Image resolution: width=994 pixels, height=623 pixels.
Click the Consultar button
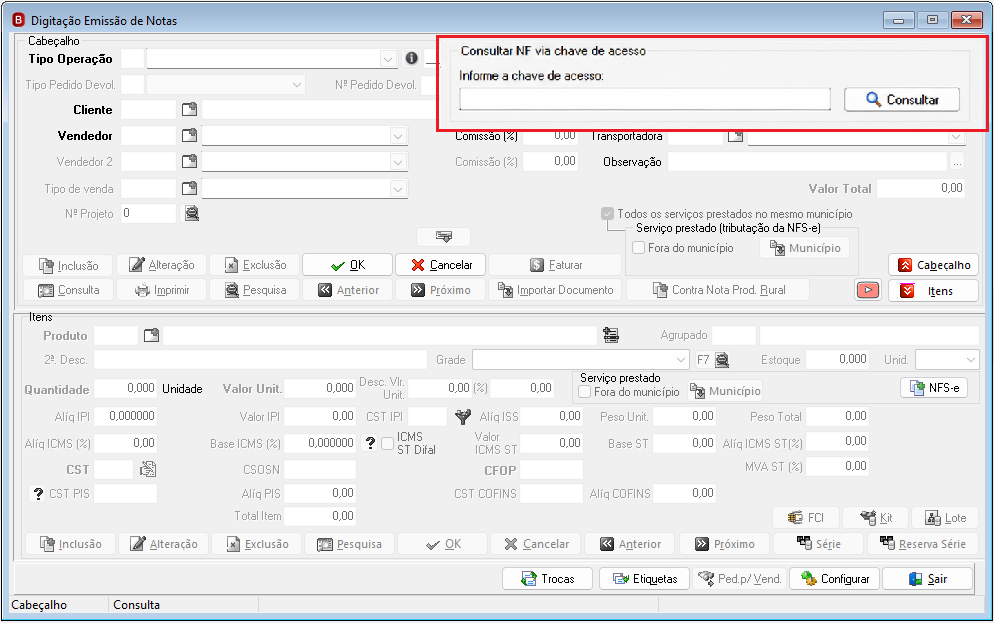pos(901,100)
